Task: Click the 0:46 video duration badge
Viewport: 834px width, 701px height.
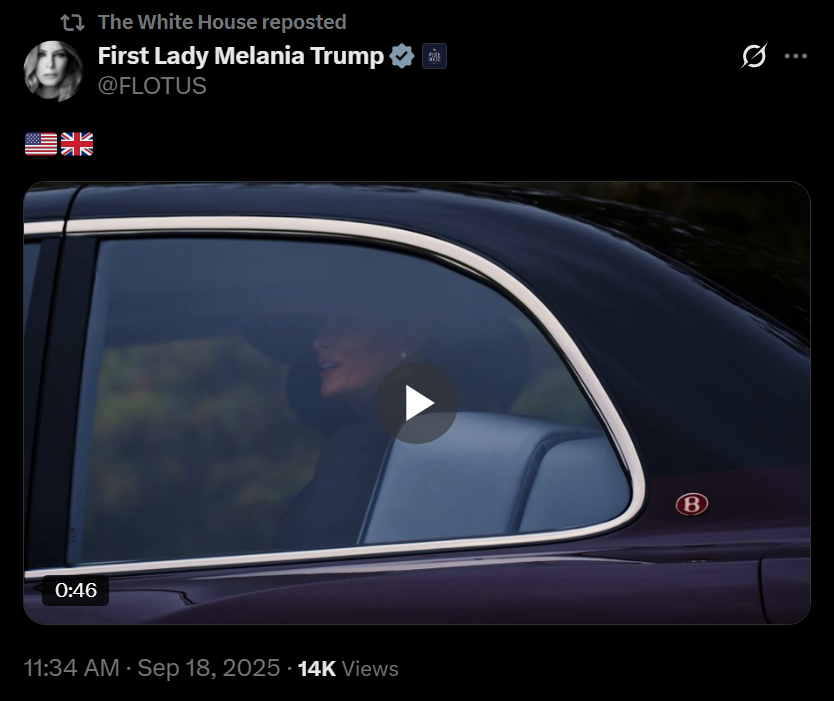Action: pyautogui.click(x=76, y=590)
